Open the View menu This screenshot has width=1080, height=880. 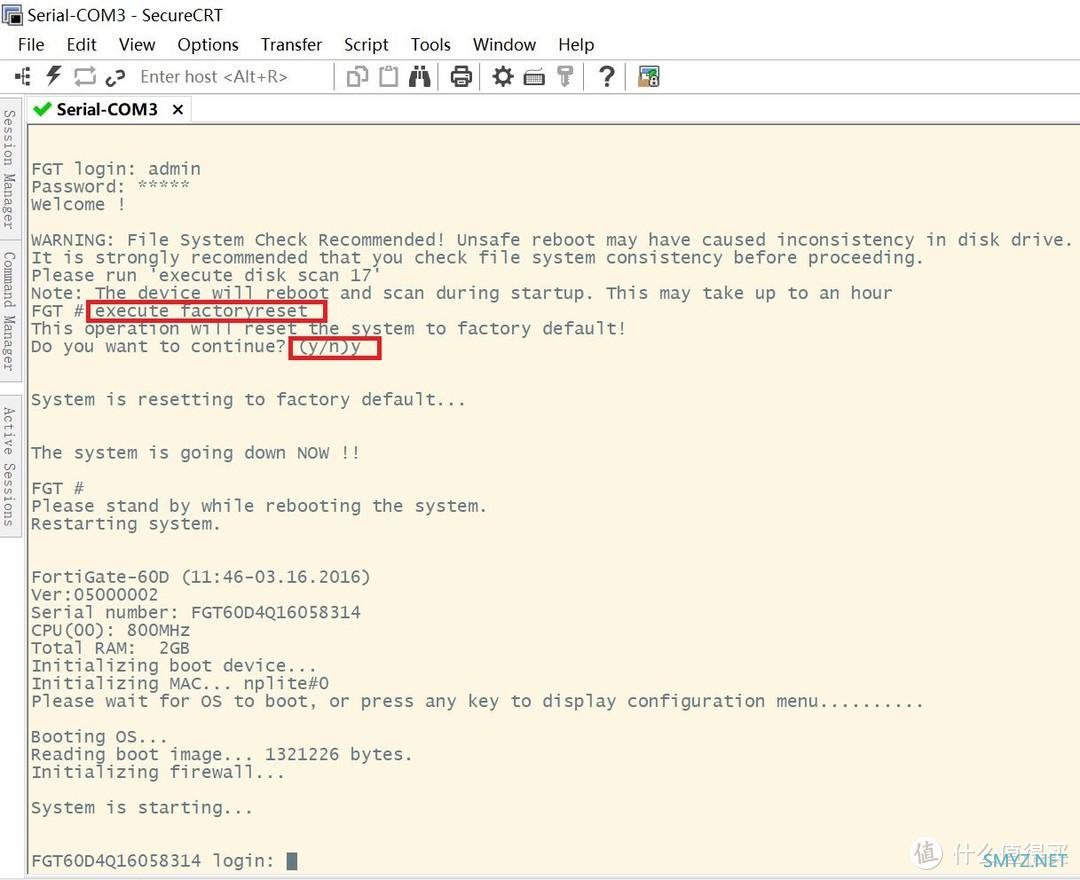pos(137,45)
